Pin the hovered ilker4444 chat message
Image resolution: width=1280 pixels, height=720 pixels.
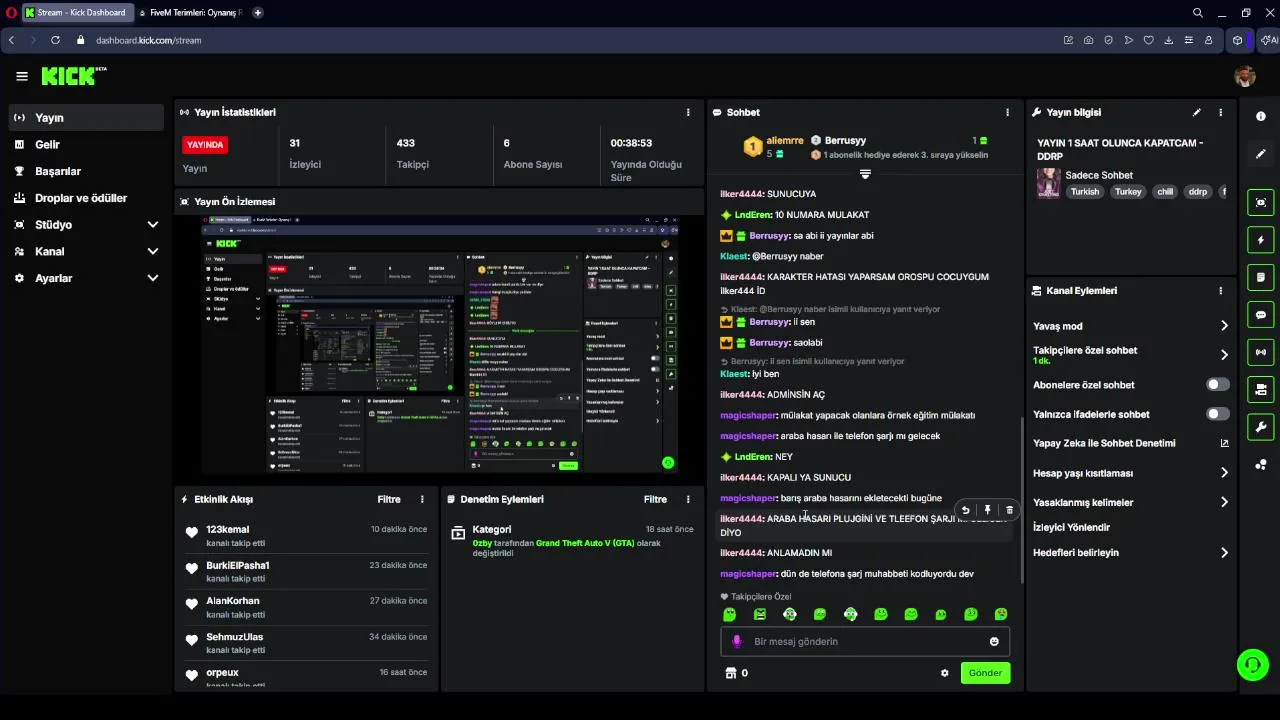coord(987,510)
